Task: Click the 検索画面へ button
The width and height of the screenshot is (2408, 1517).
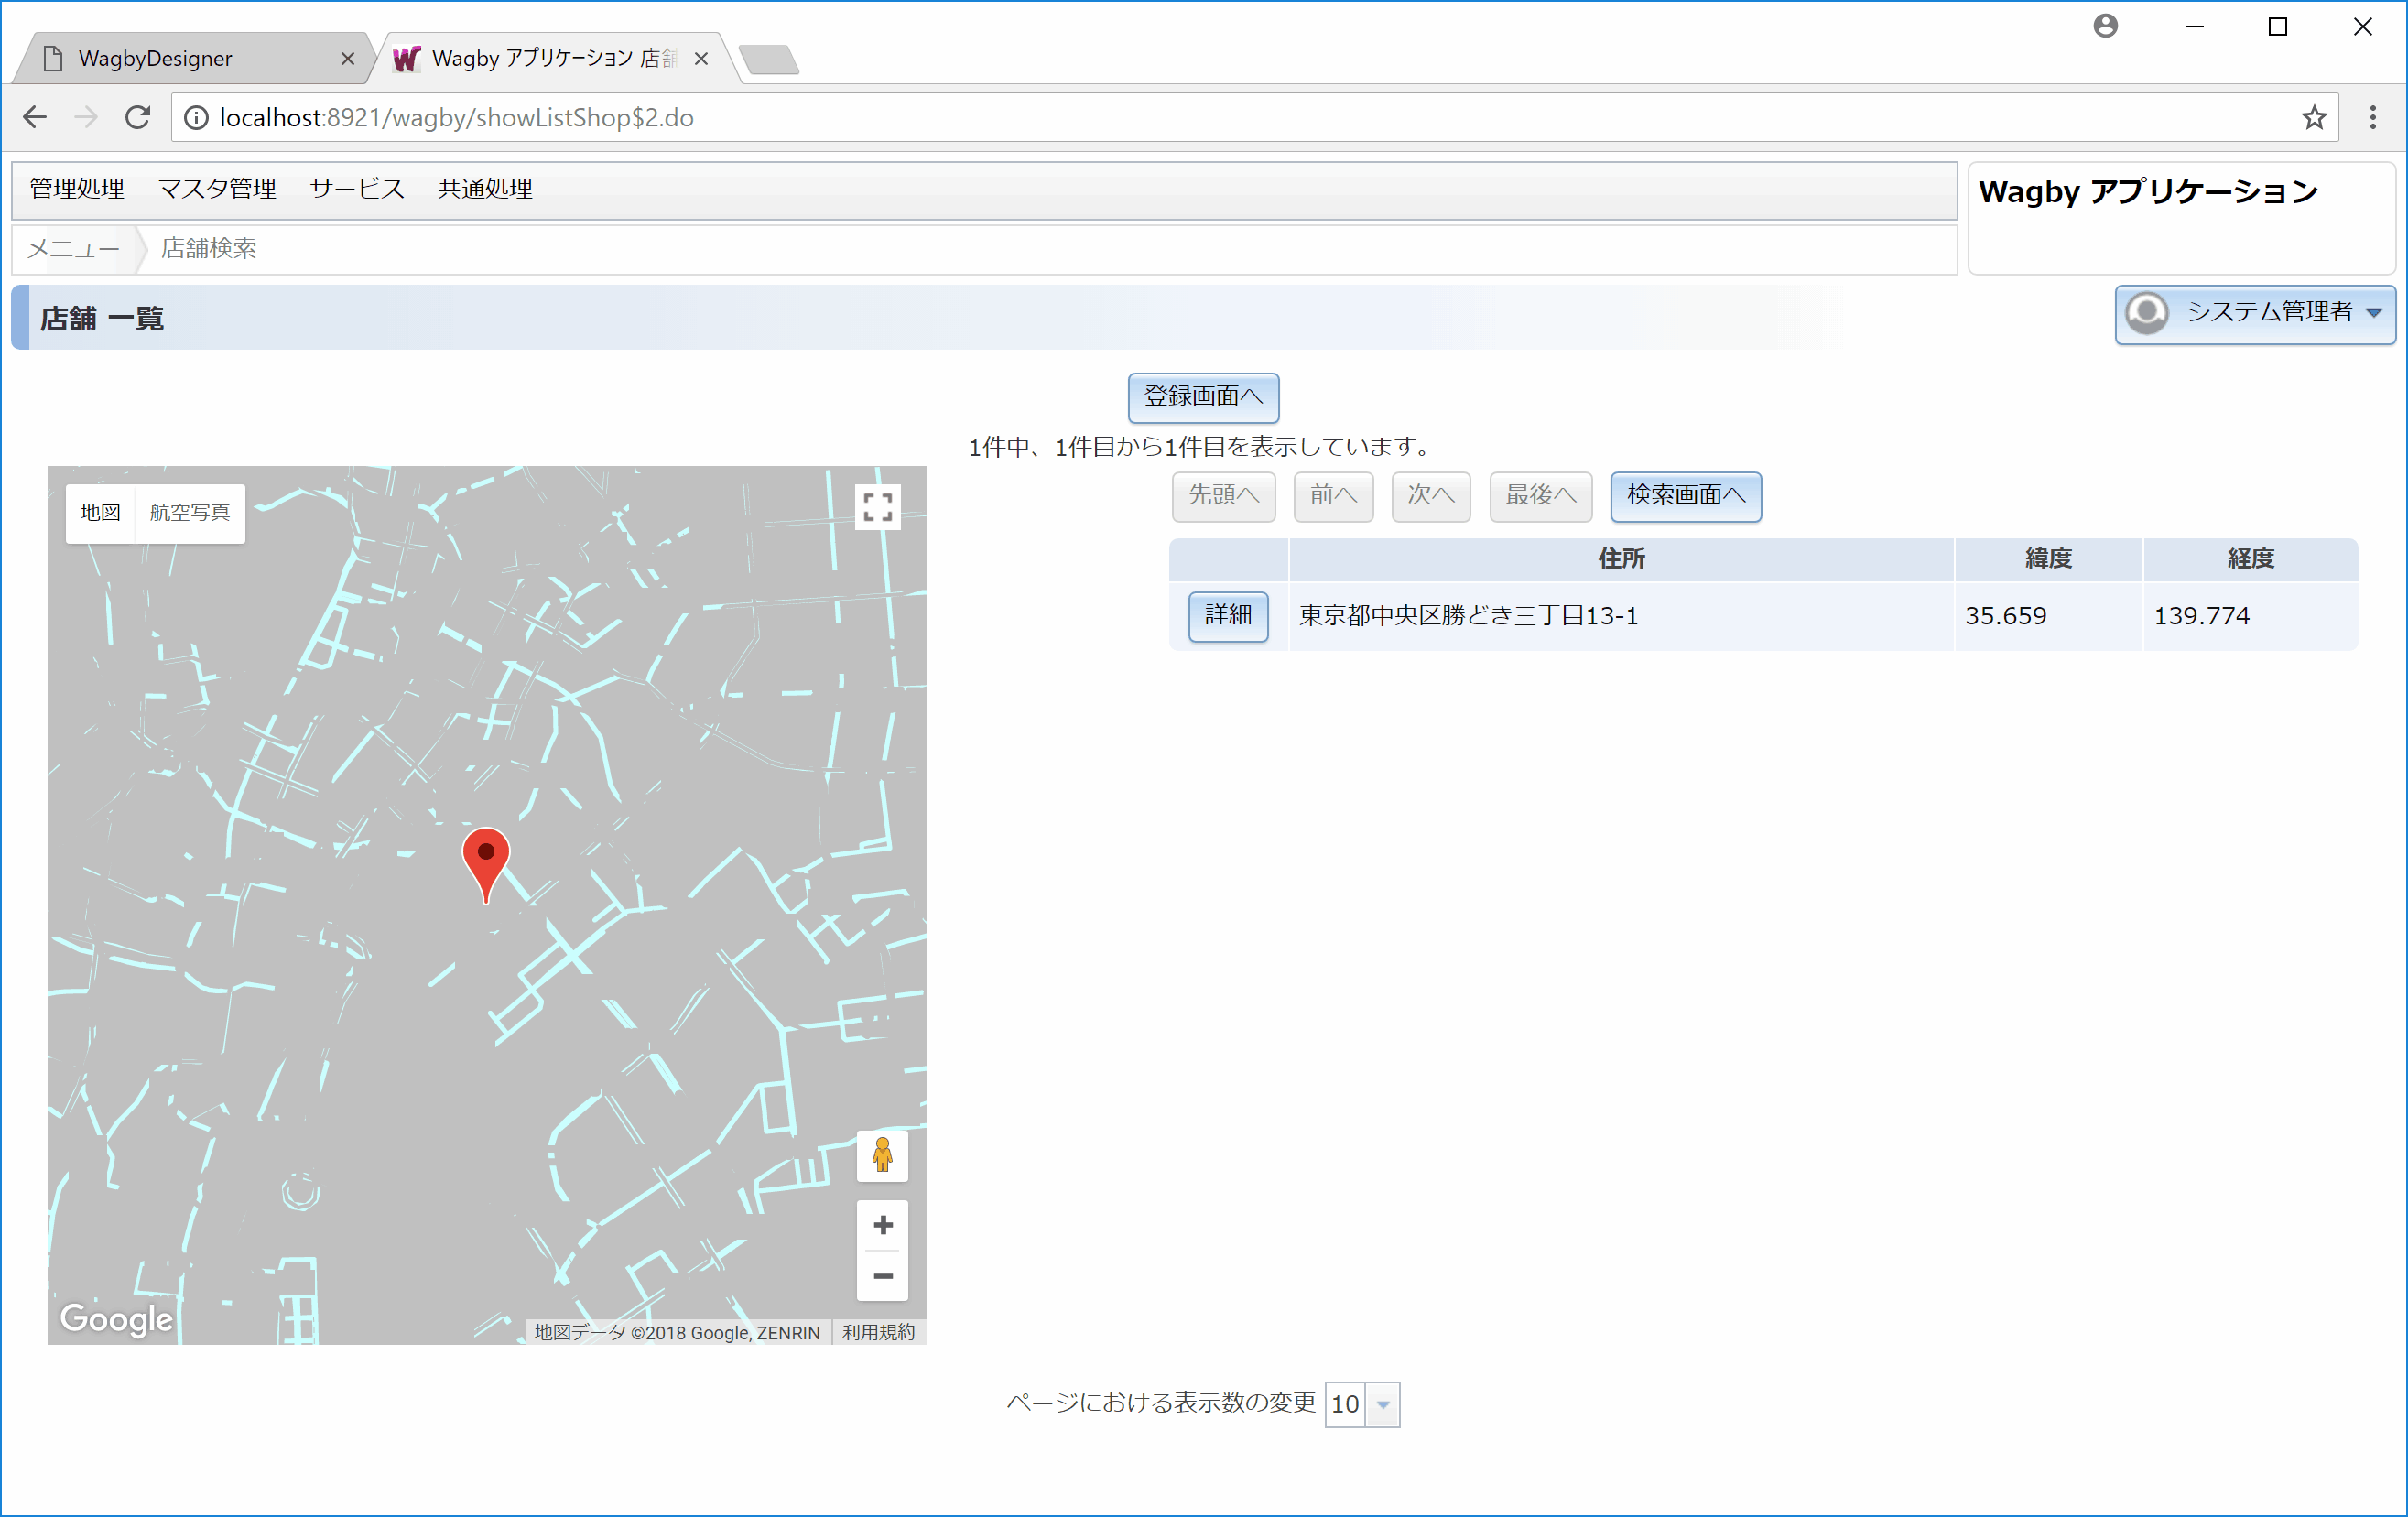Action: 1685,496
